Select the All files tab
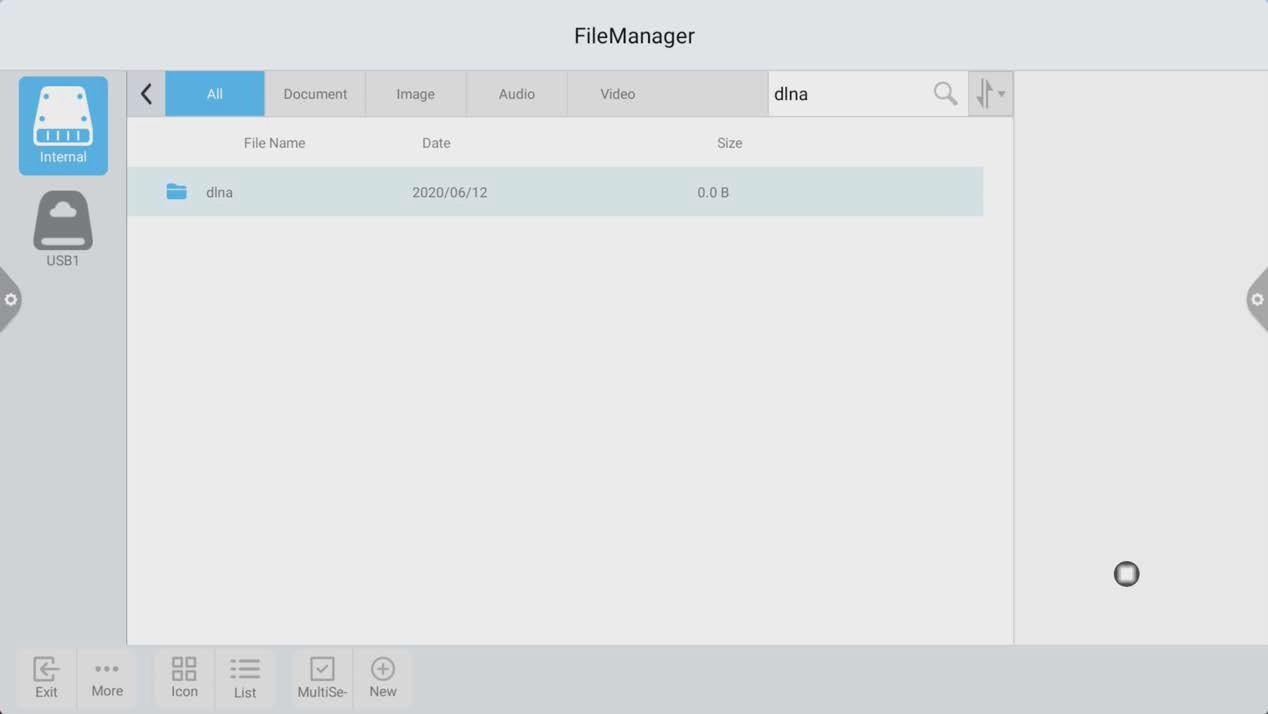The height and width of the screenshot is (714, 1268). point(215,94)
